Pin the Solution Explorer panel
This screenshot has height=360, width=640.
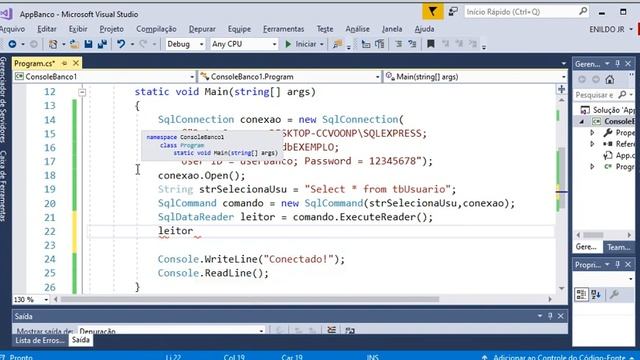point(618,64)
